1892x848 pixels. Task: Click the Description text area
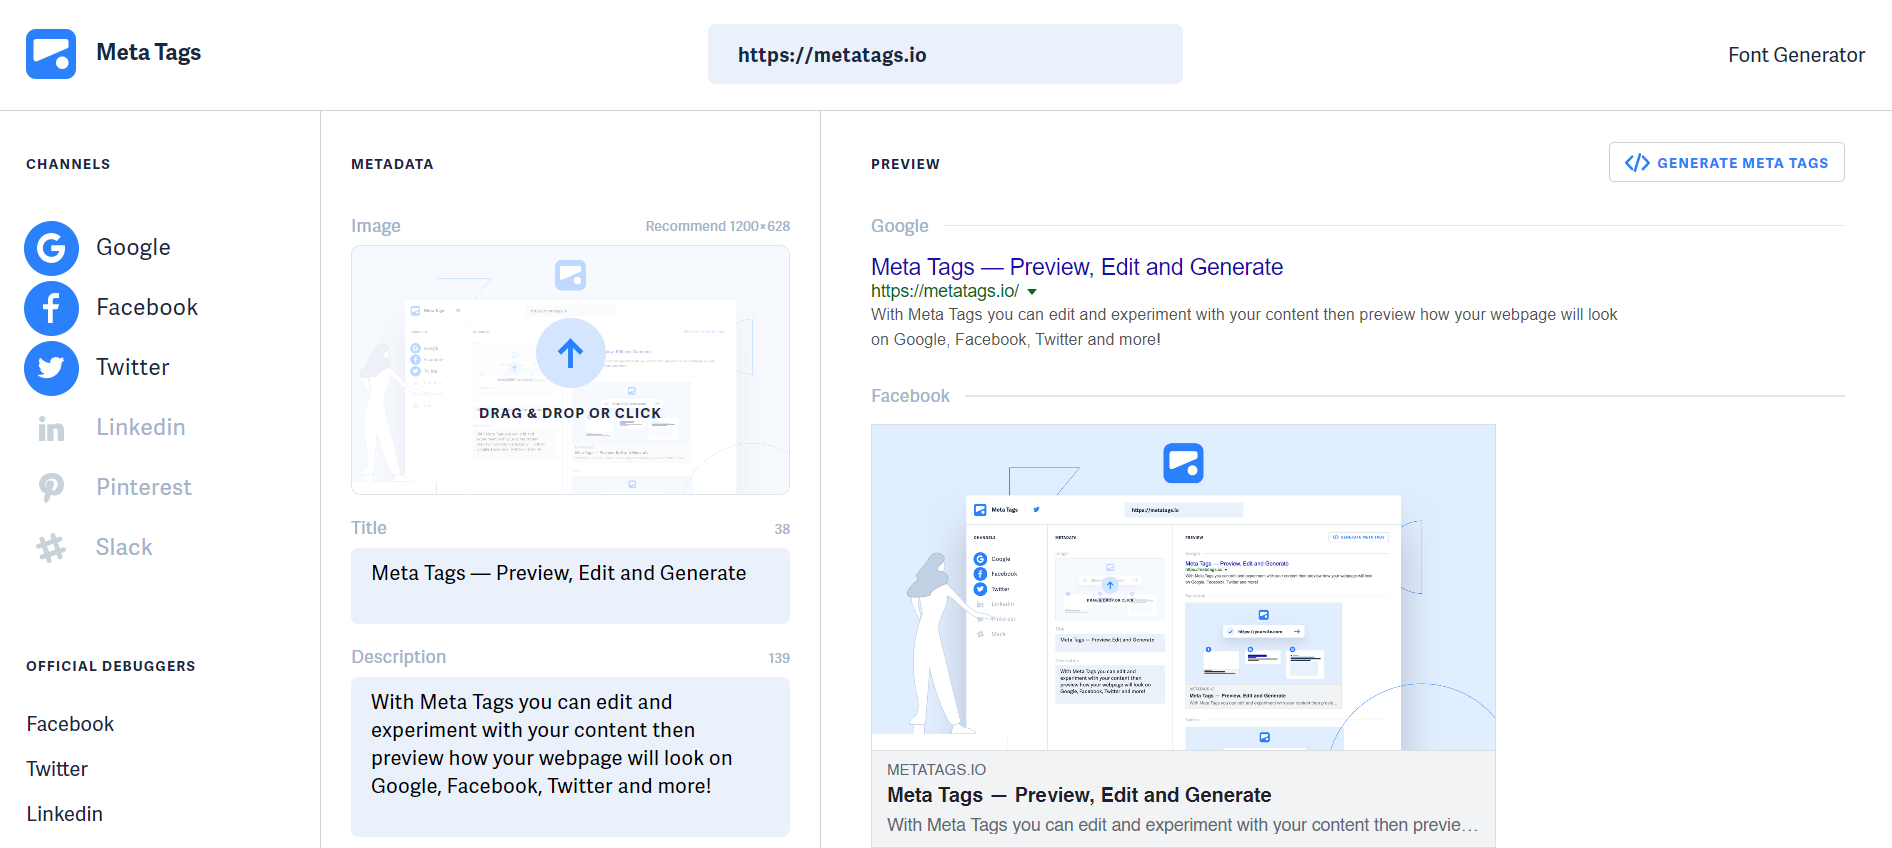tap(570, 757)
